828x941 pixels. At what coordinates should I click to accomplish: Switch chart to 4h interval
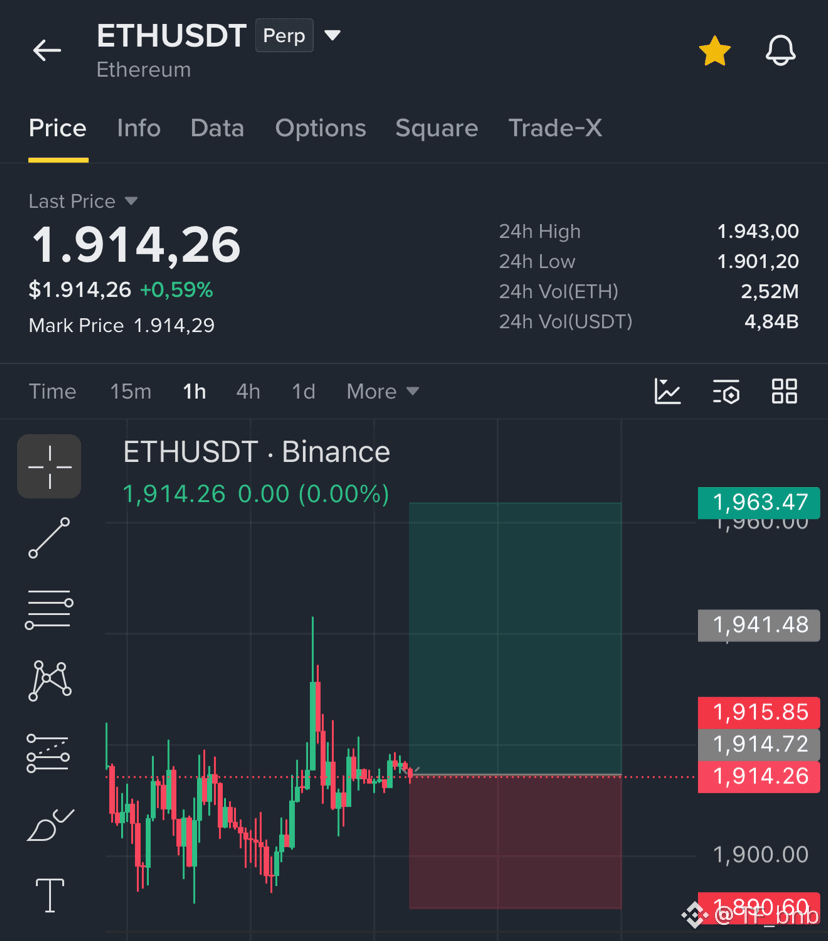248,391
